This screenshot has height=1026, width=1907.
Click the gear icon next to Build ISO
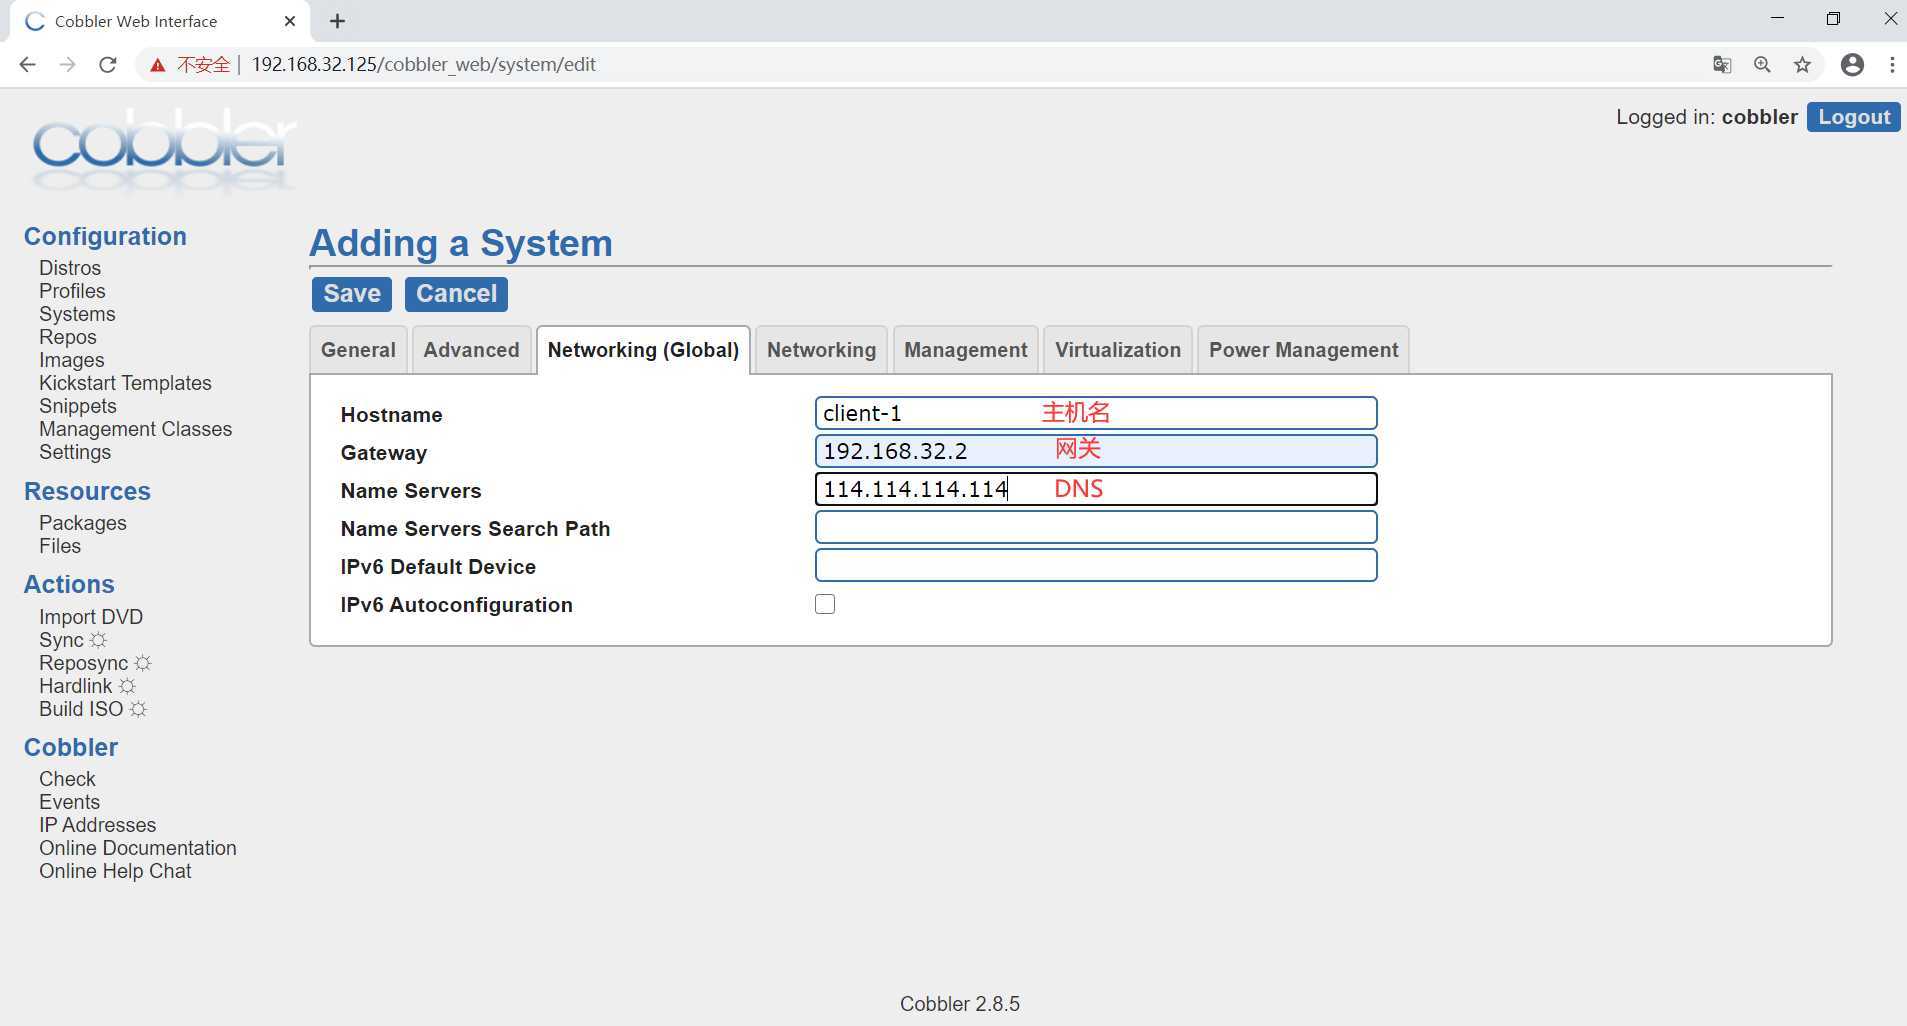138,709
